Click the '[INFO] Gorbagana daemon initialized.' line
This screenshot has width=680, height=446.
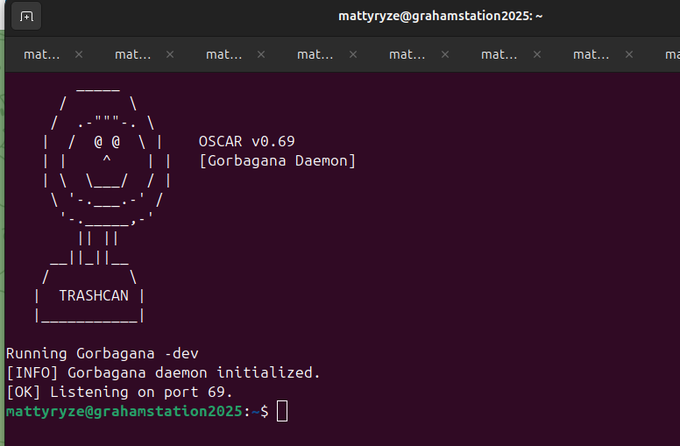click(163, 373)
